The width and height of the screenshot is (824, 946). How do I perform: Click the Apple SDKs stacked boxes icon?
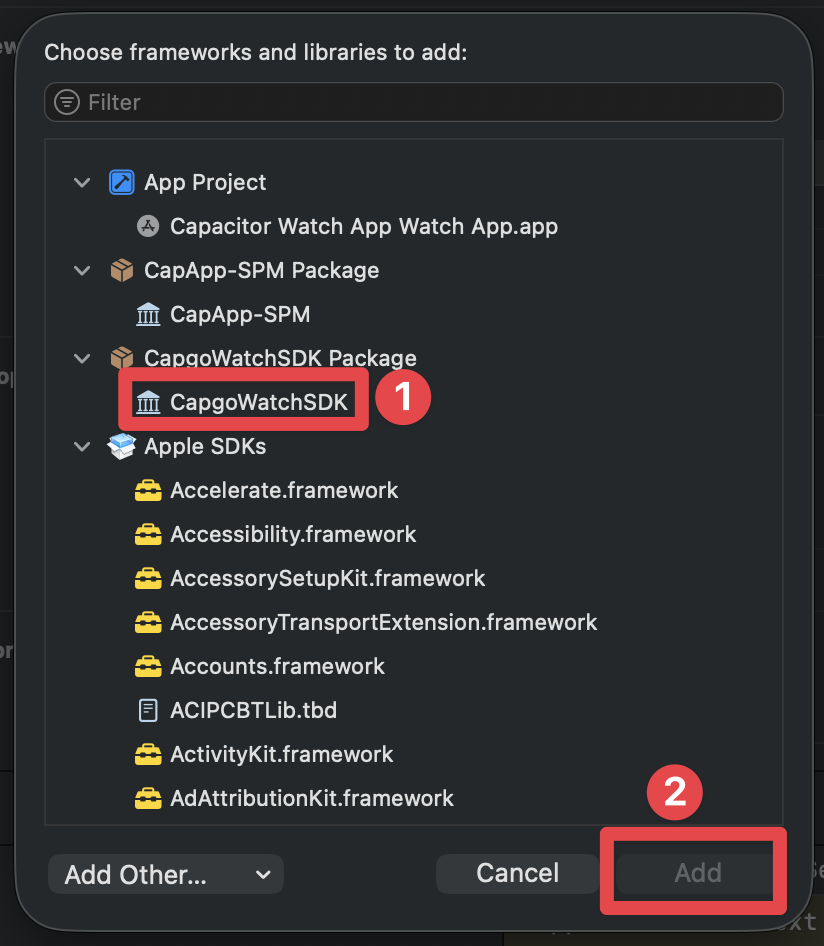tap(122, 446)
